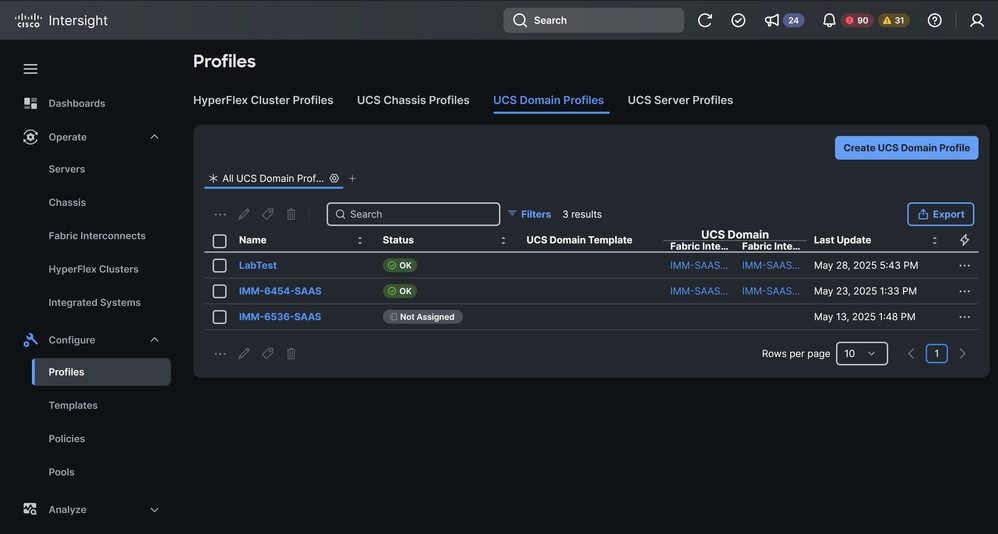Collapse the Operate section chevron
Viewport: 998px width, 534px height.
(x=154, y=137)
